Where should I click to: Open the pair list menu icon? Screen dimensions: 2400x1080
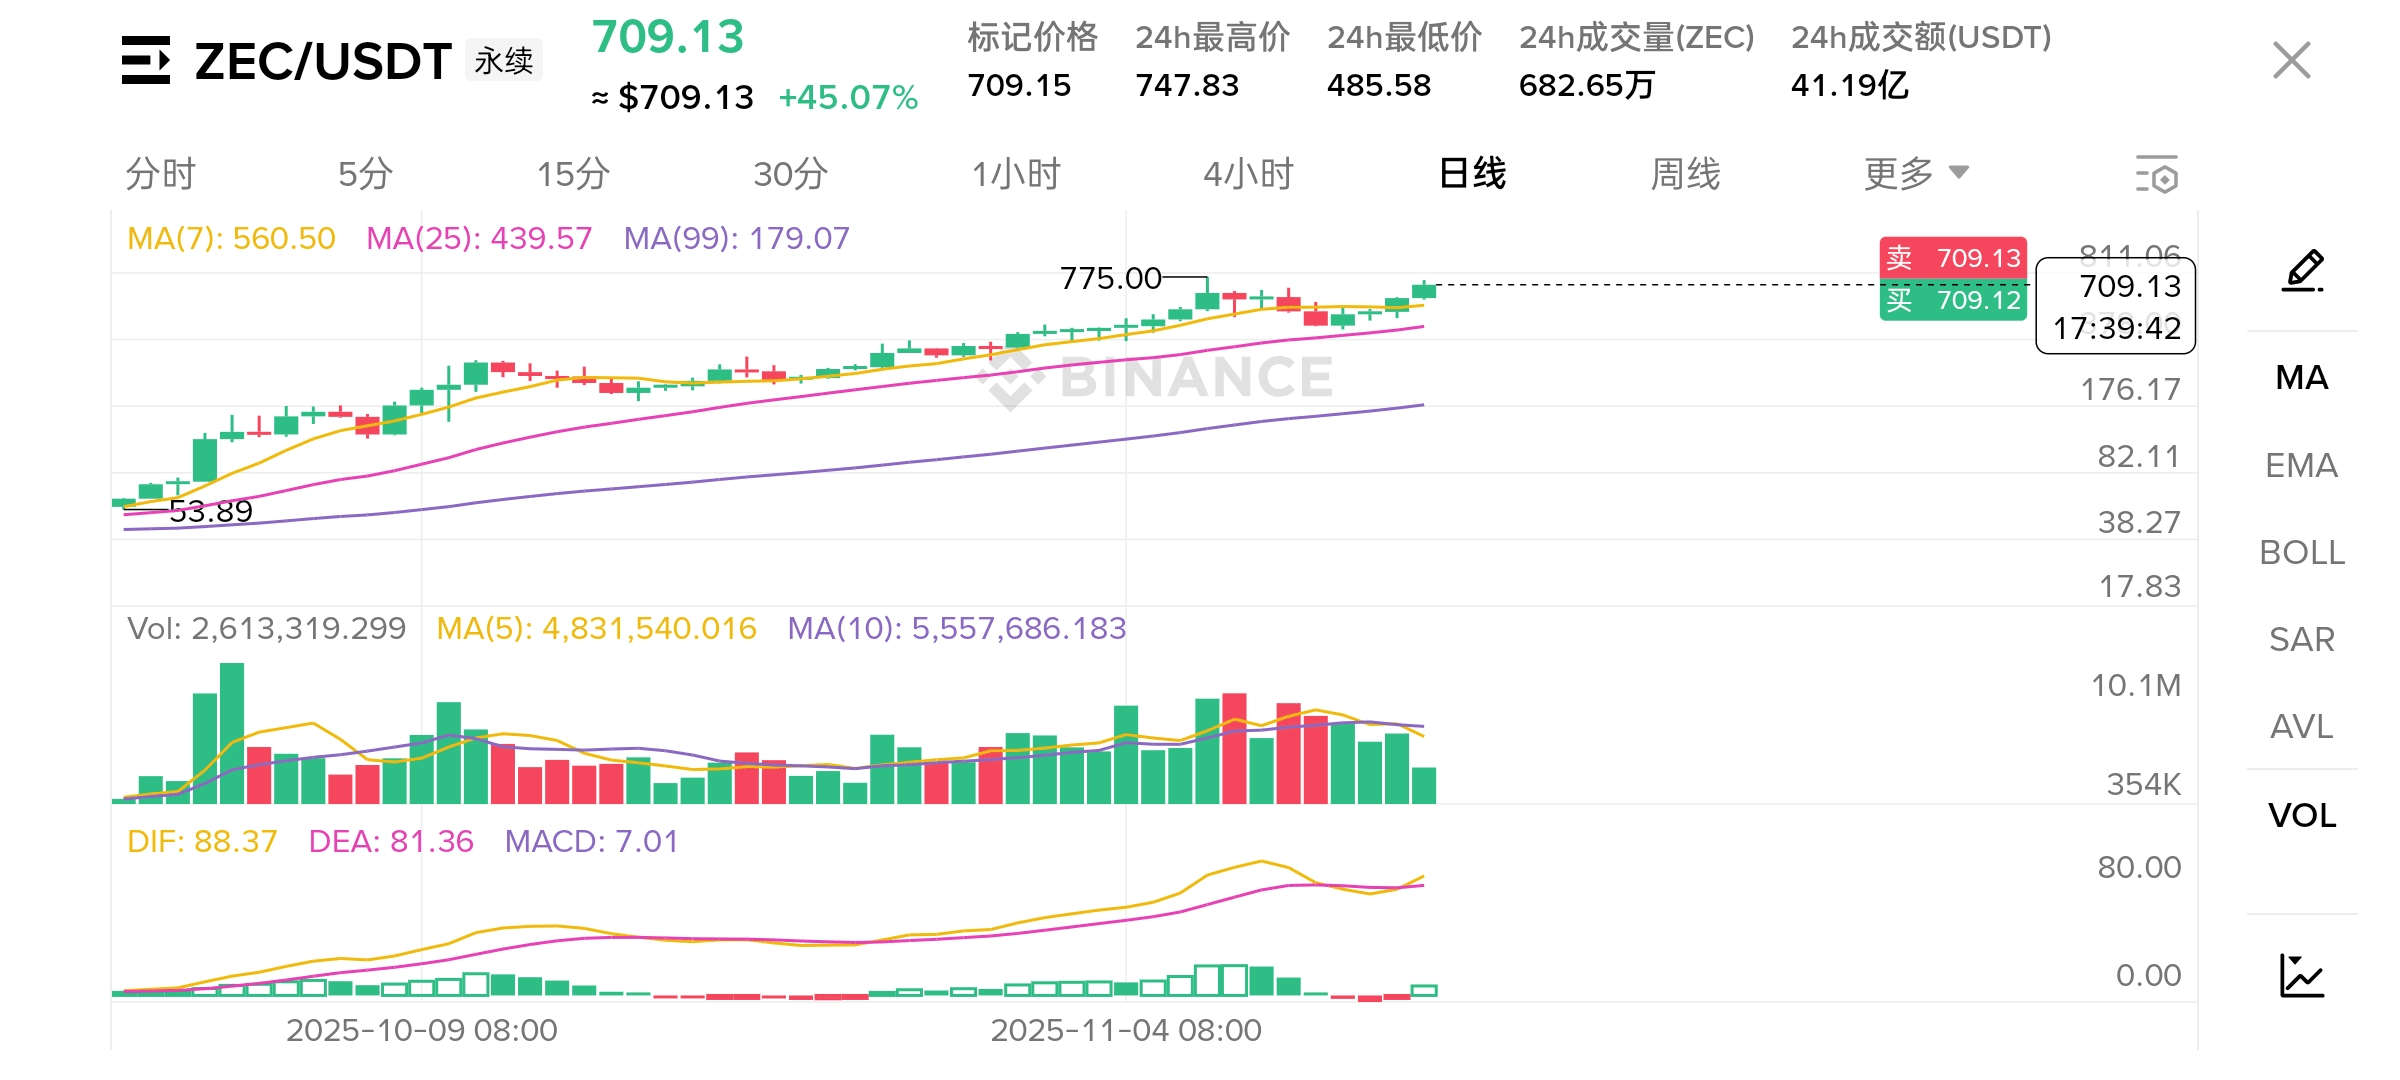(146, 60)
